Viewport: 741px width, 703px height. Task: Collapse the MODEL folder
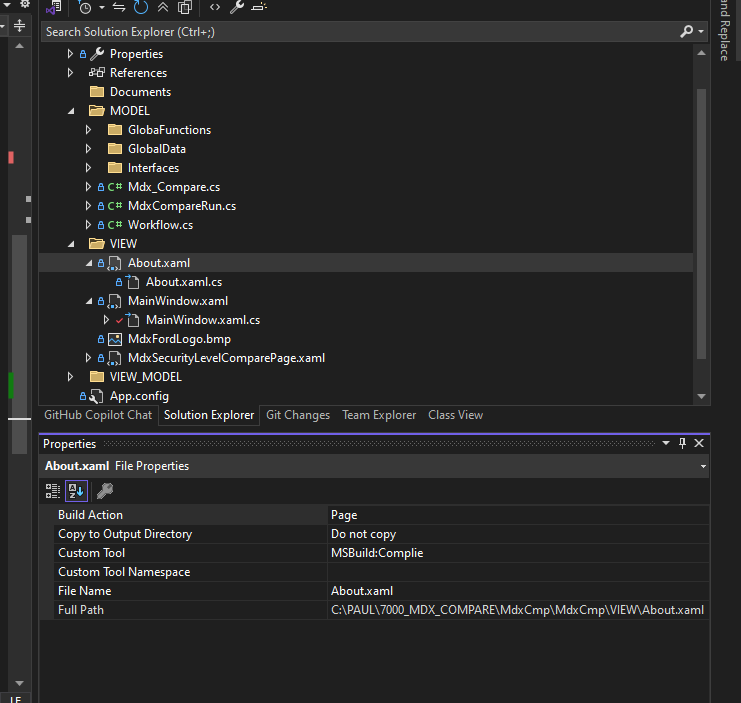coord(71,111)
